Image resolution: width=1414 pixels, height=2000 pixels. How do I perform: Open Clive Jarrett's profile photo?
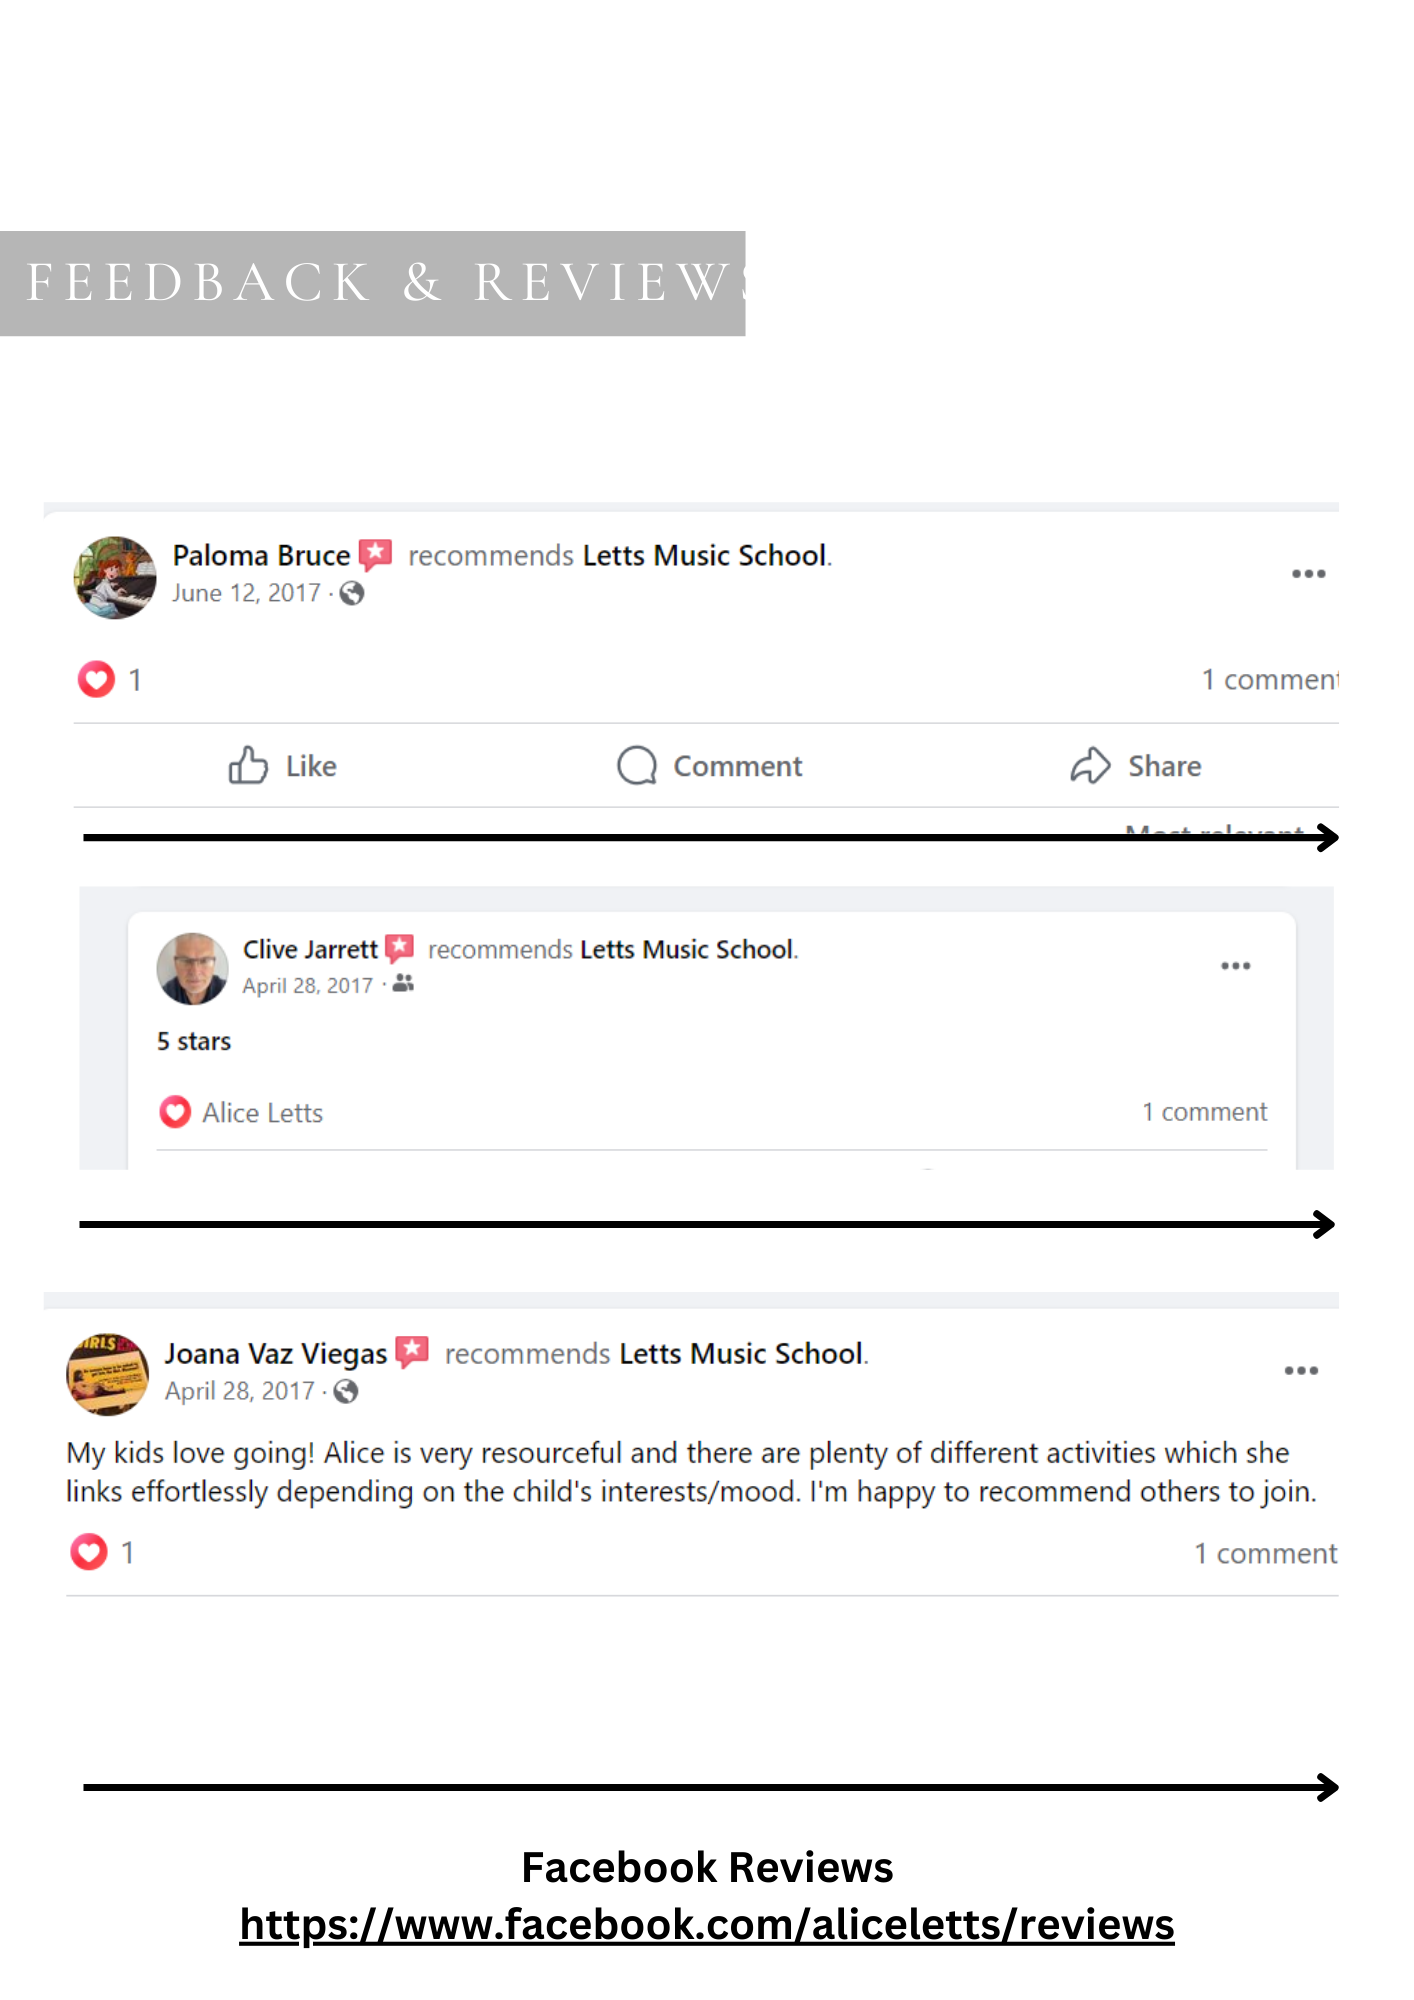pos(192,968)
